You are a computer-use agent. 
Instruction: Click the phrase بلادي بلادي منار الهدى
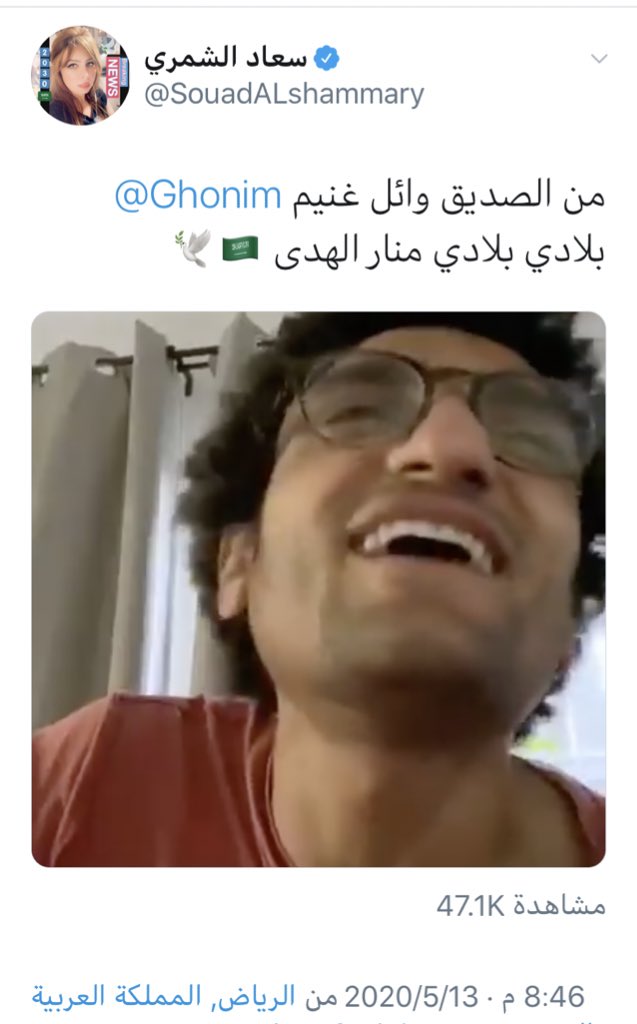click(x=439, y=251)
